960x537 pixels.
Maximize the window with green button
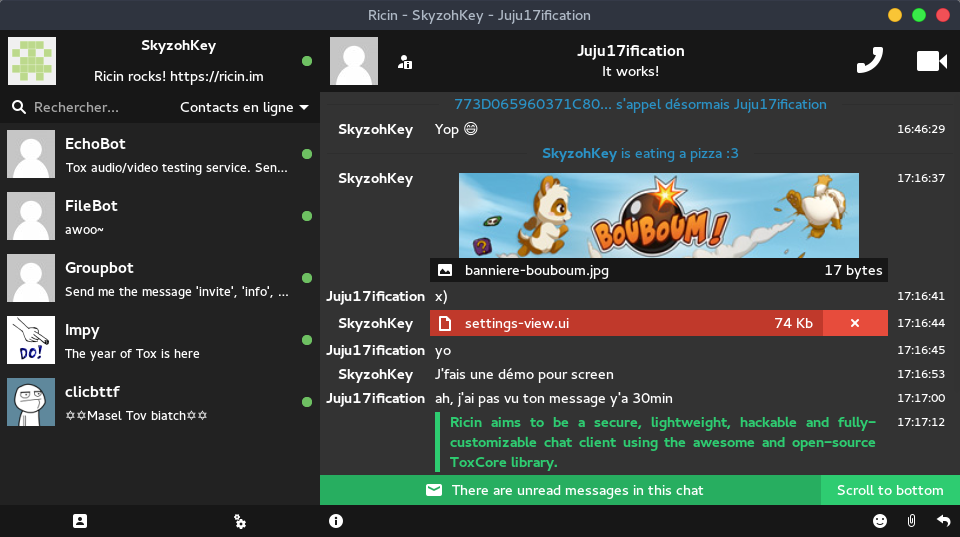[x=919, y=15]
